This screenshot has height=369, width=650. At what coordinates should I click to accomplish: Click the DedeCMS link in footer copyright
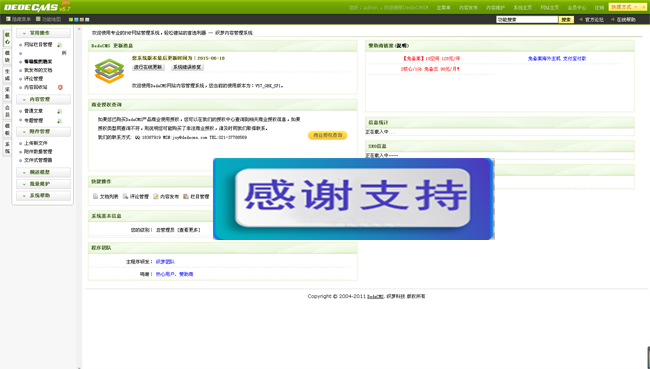tap(376, 296)
